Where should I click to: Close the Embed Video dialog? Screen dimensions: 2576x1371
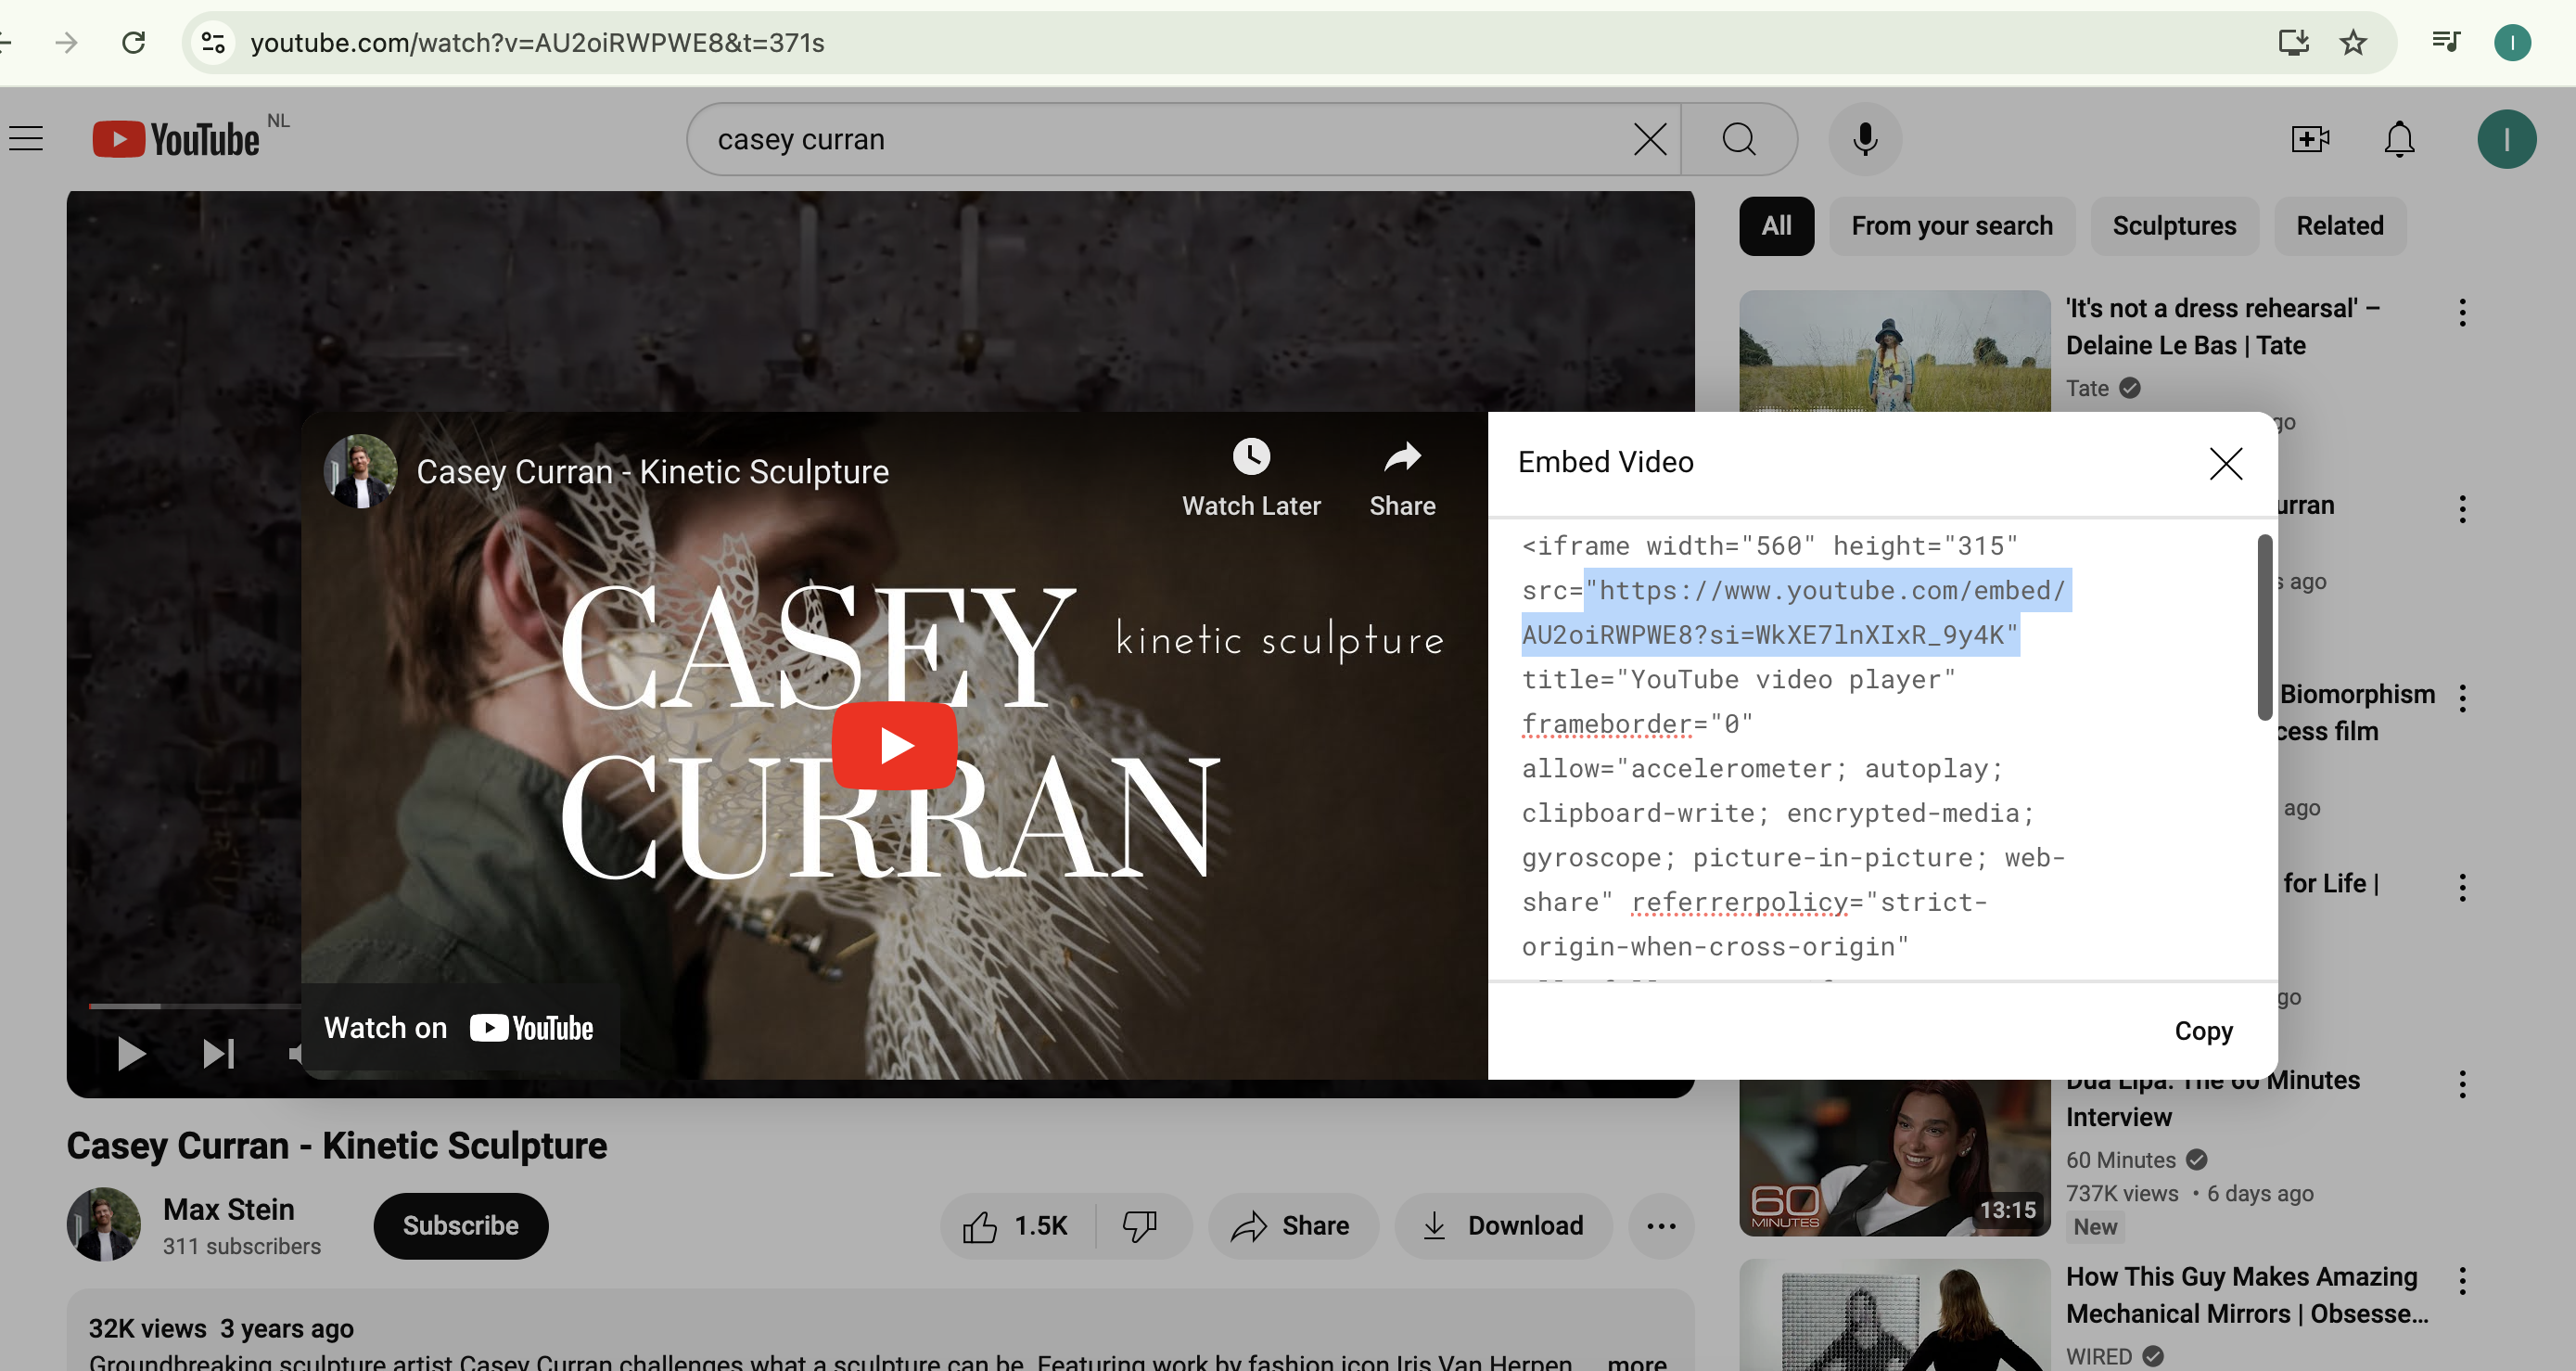point(2225,463)
